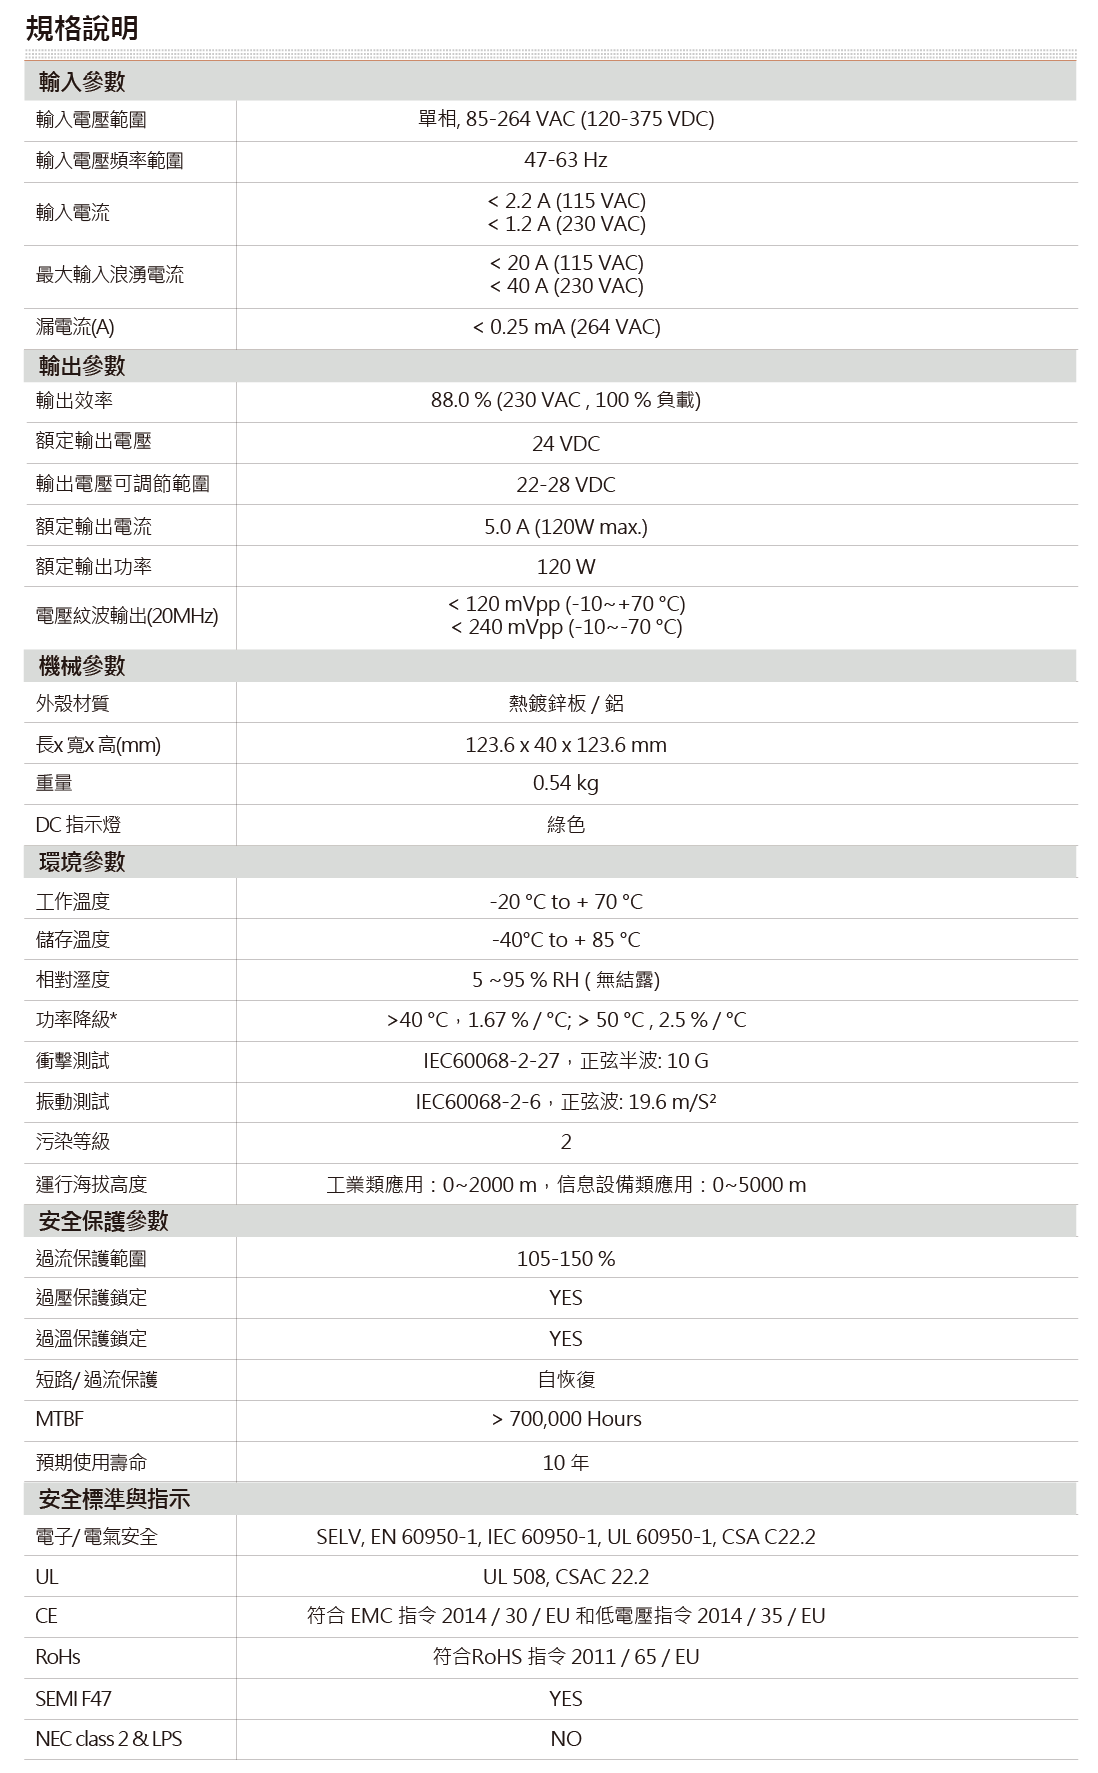1098x1773 pixels.
Task: Select the 最大輸入浪湧電流 row label
Action: point(110,275)
